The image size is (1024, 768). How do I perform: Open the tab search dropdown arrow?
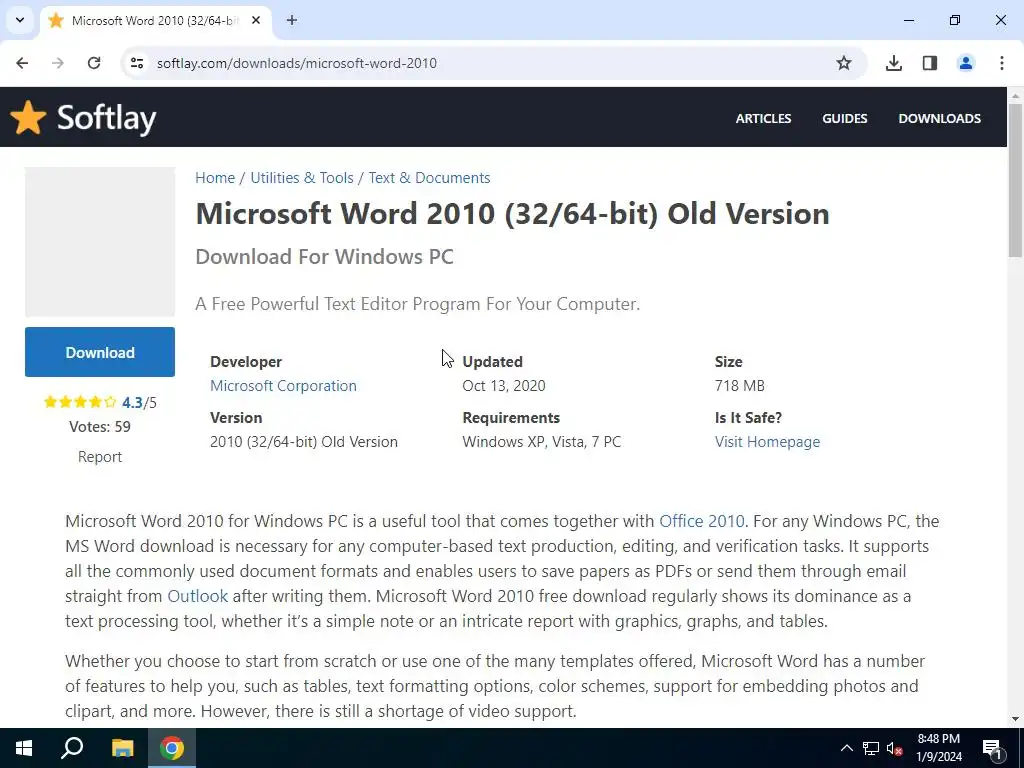[20, 20]
